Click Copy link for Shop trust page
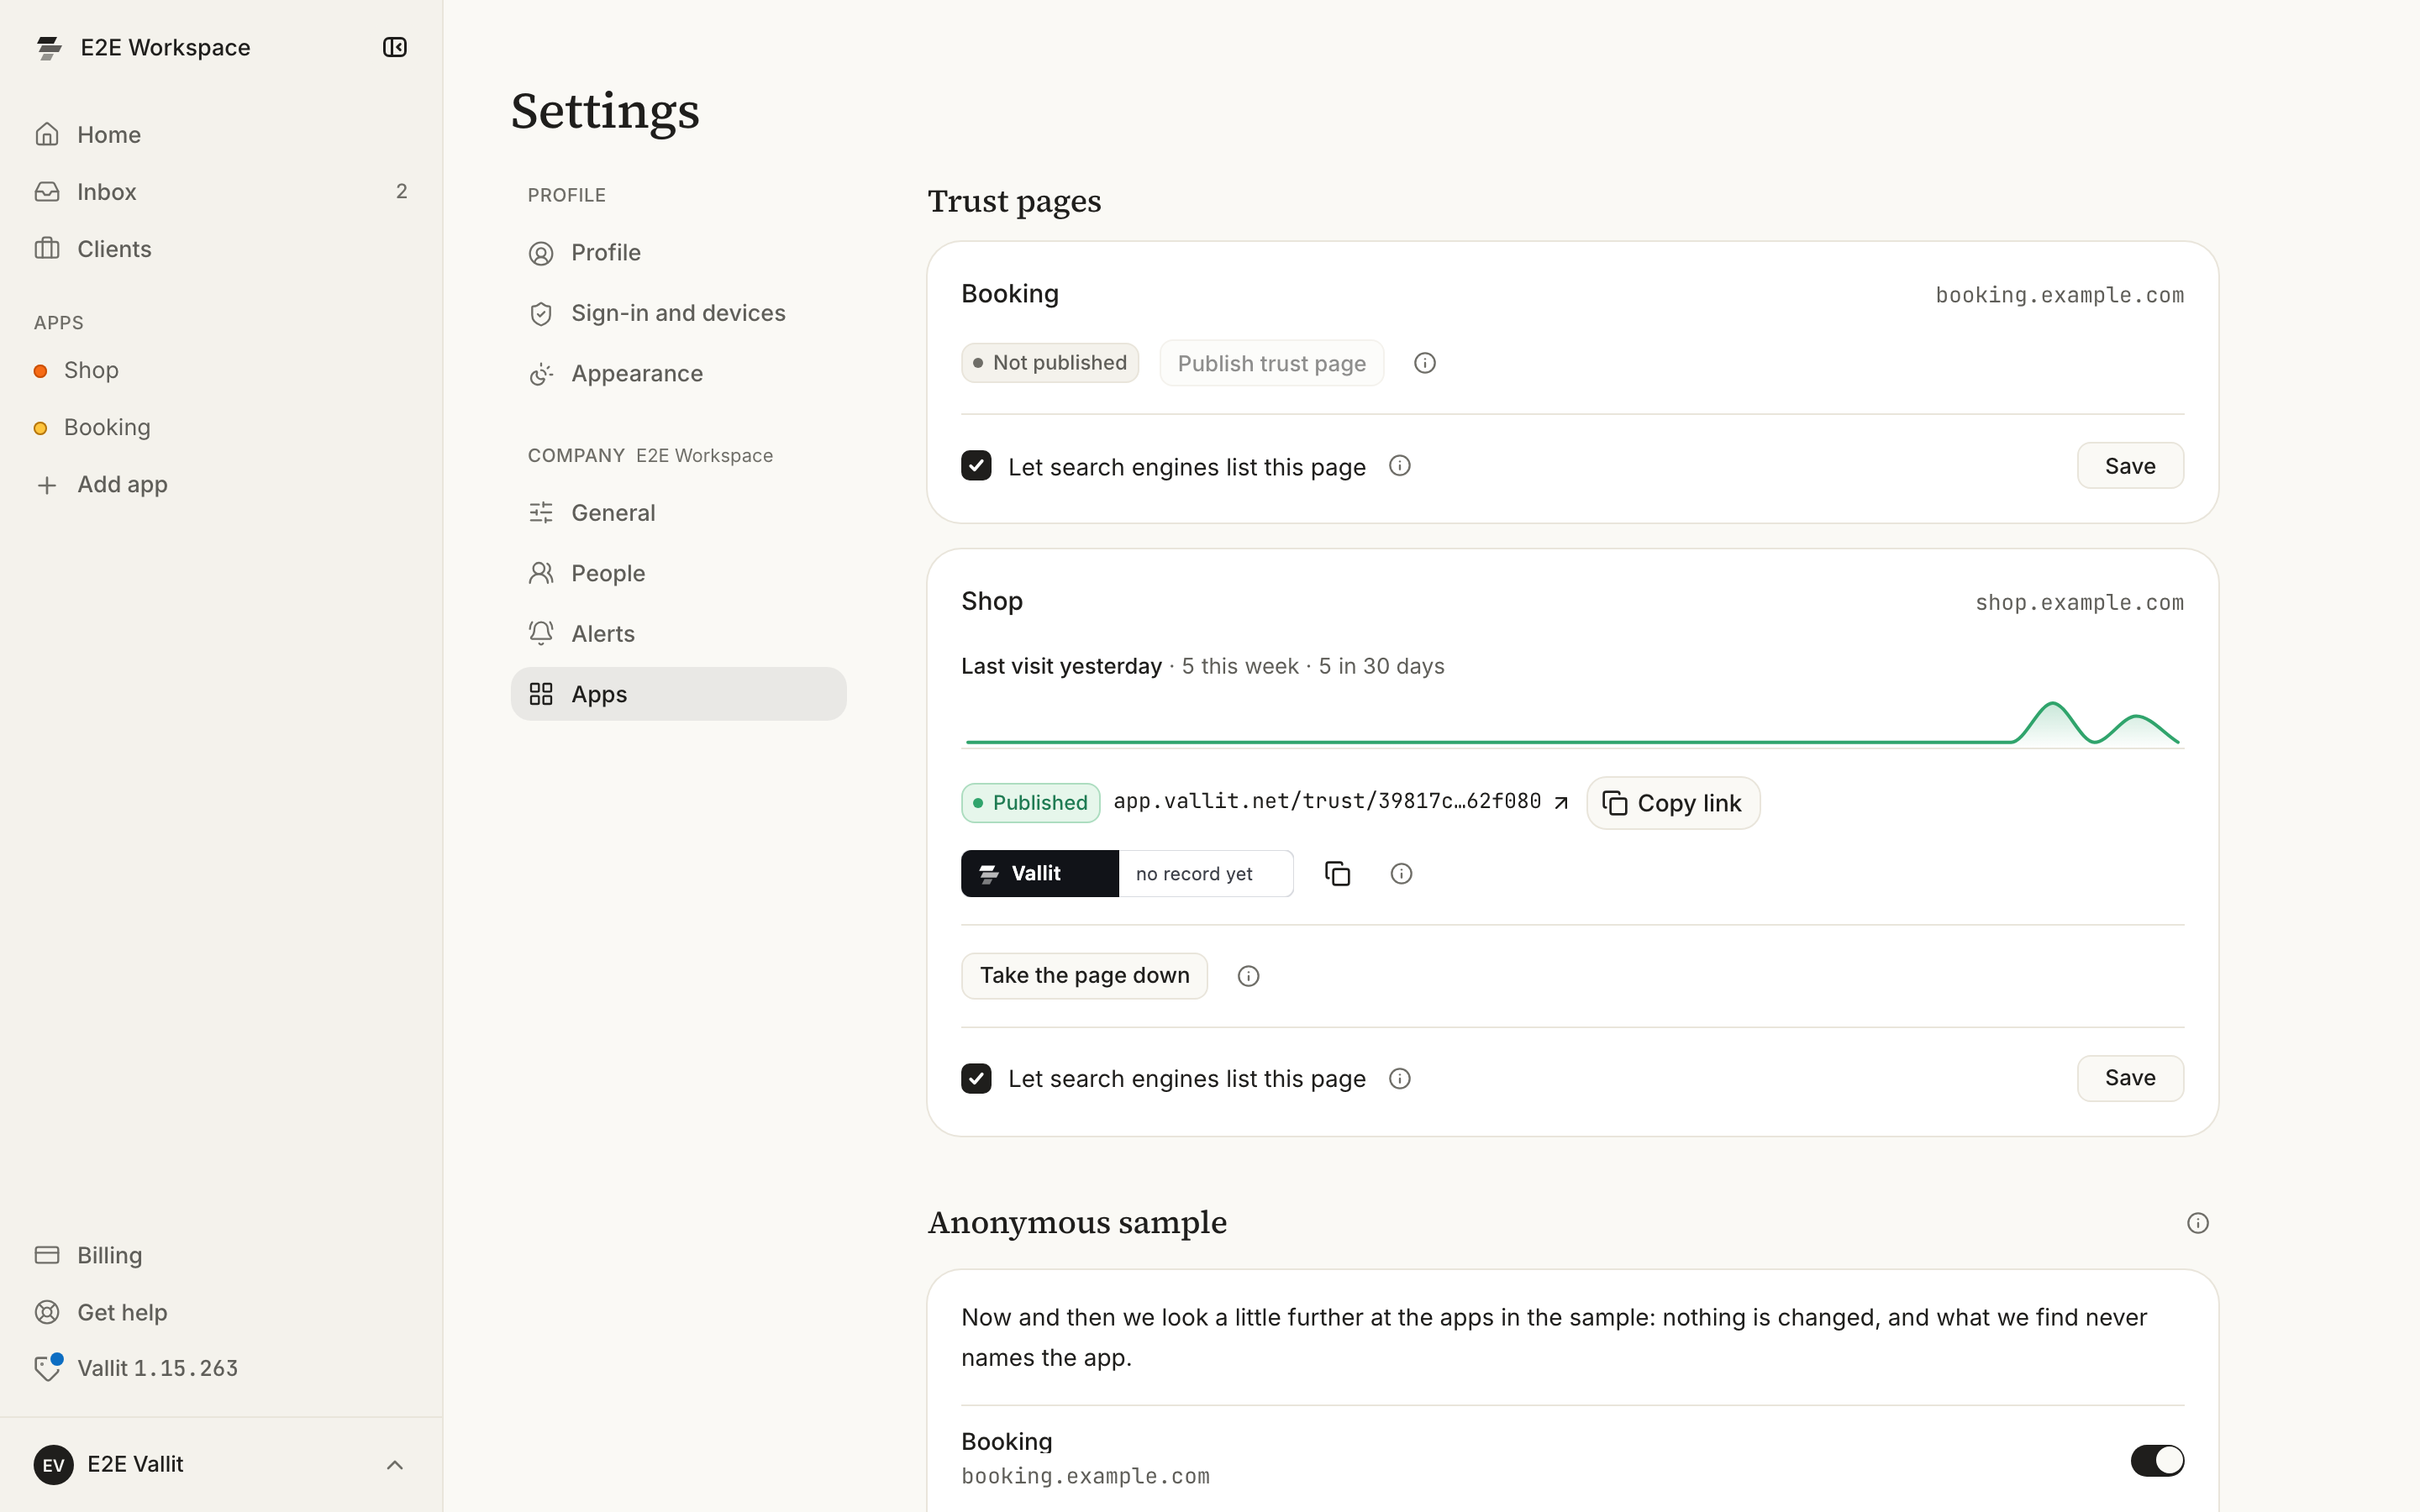The image size is (2420, 1512). point(1672,803)
